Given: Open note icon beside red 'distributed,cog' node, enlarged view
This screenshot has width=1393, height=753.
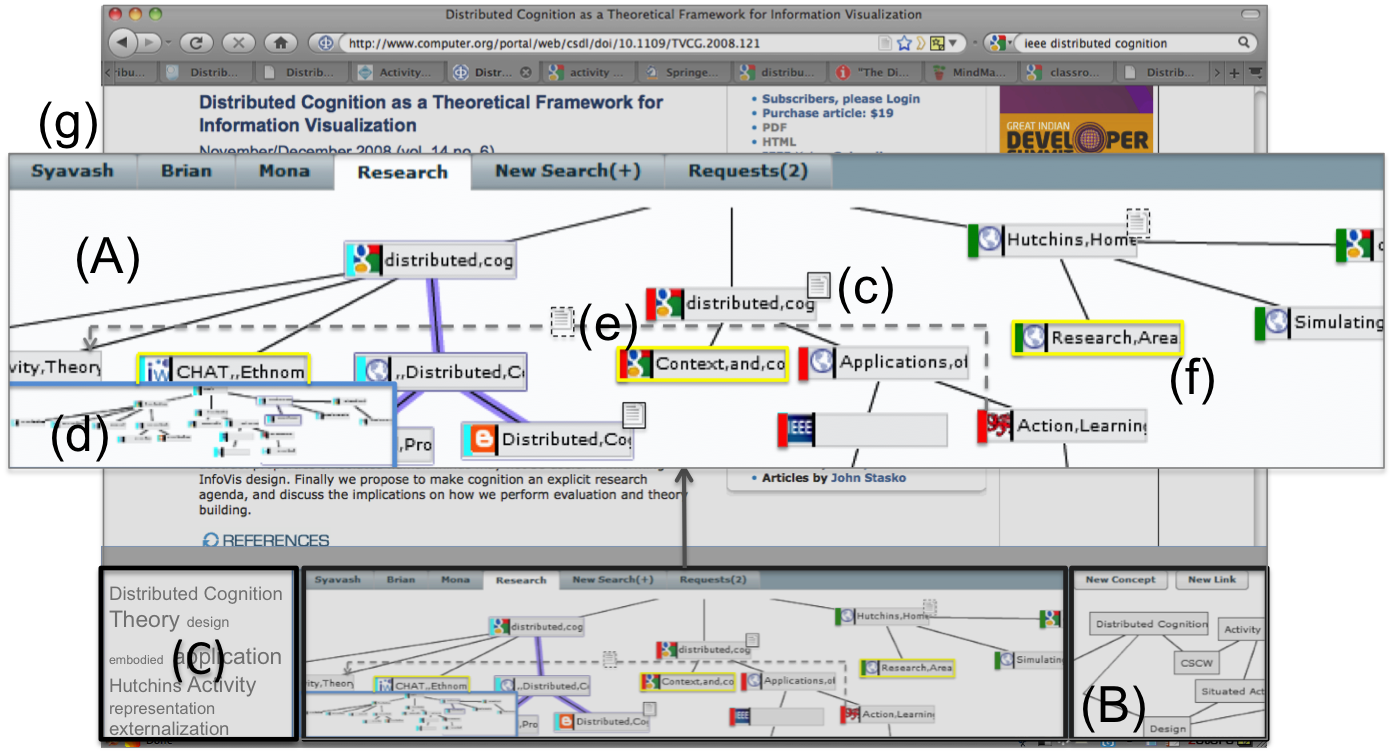Looking at the screenshot, I should [x=820, y=285].
